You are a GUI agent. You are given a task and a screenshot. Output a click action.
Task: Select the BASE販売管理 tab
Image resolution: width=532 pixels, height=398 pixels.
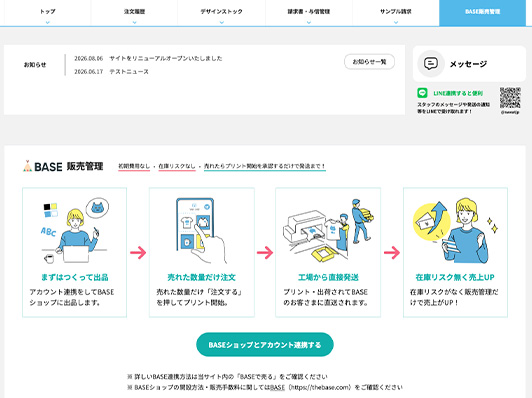coord(482,13)
